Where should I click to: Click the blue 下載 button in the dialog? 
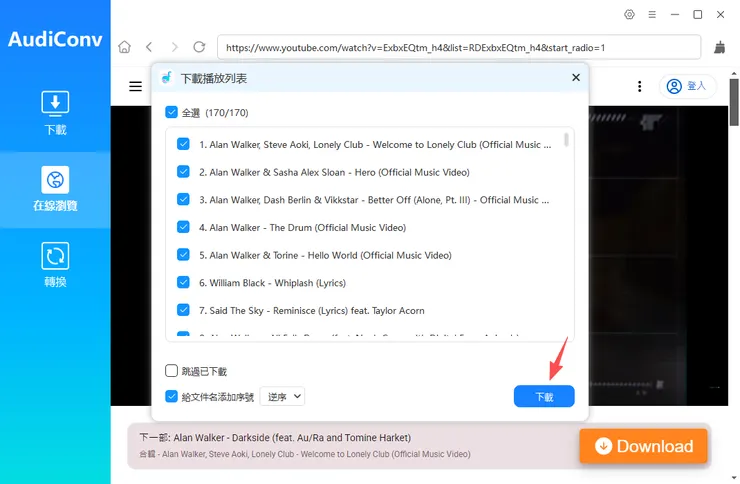coord(544,396)
